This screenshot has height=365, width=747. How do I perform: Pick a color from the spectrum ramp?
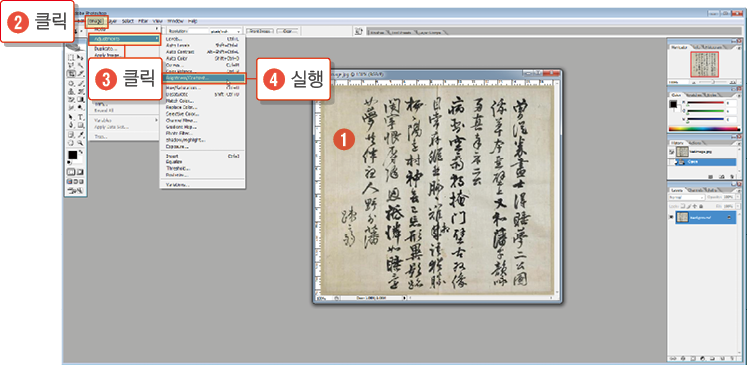click(x=704, y=129)
